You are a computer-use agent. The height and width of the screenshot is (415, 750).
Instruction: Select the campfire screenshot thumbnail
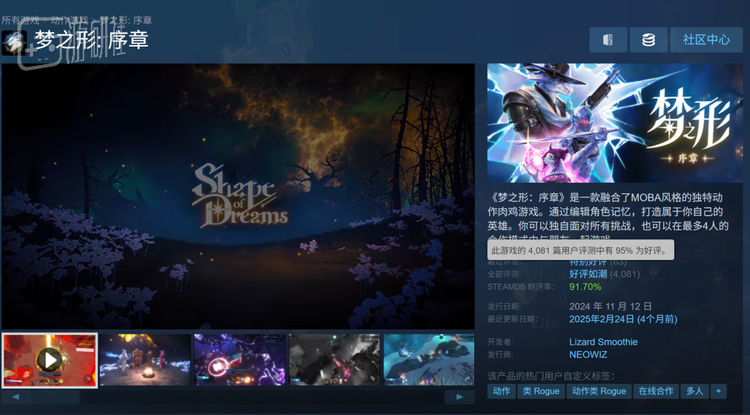coord(145,360)
